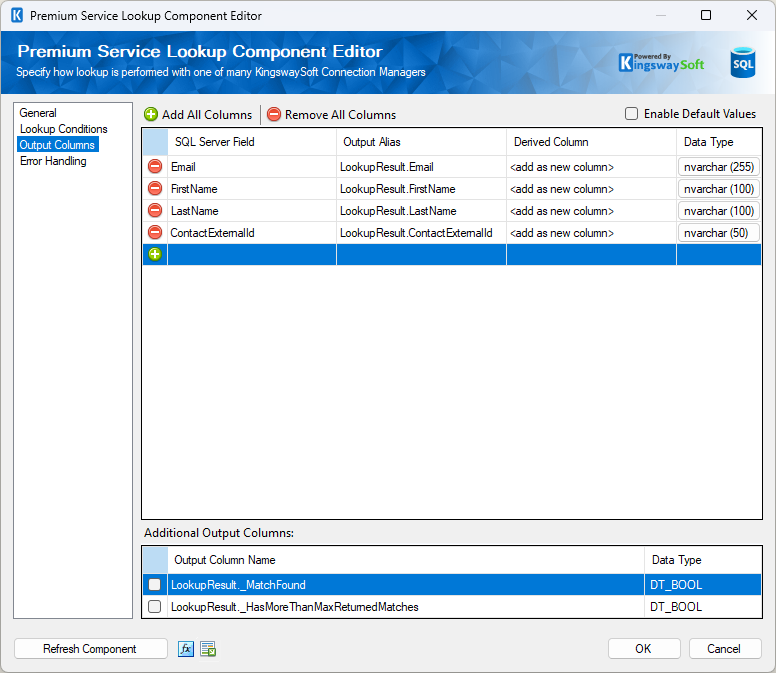Edit the LookupResult.ContactExternalId output alias
The height and width of the screenshot is (673, 776).
[x=421, y=233]
